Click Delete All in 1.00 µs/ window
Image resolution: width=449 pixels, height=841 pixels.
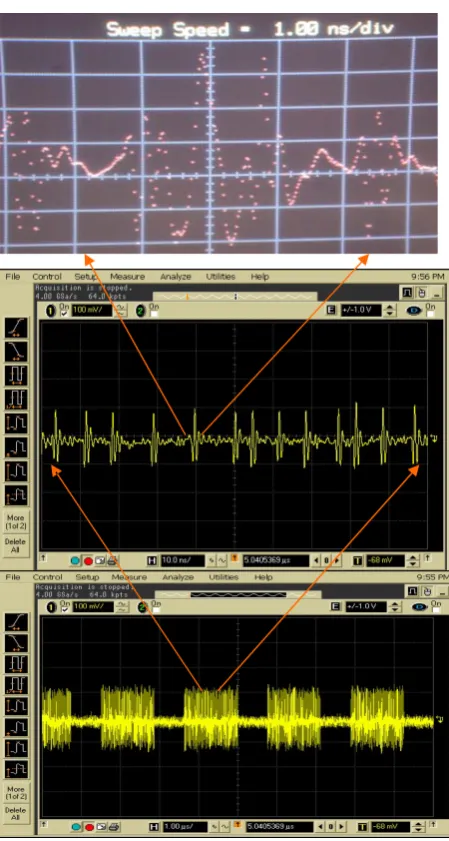click(16, 813)
